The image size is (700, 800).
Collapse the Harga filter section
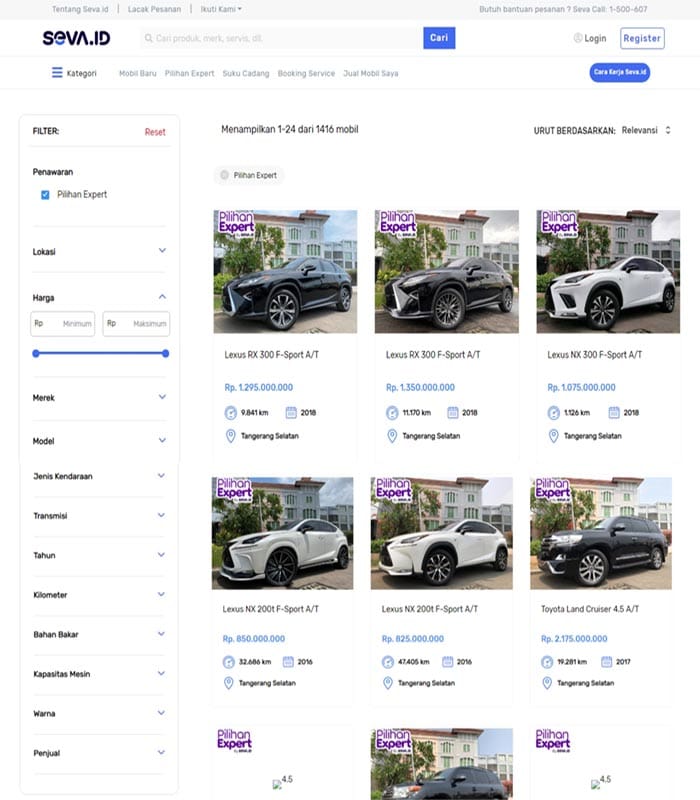(162, 296)
